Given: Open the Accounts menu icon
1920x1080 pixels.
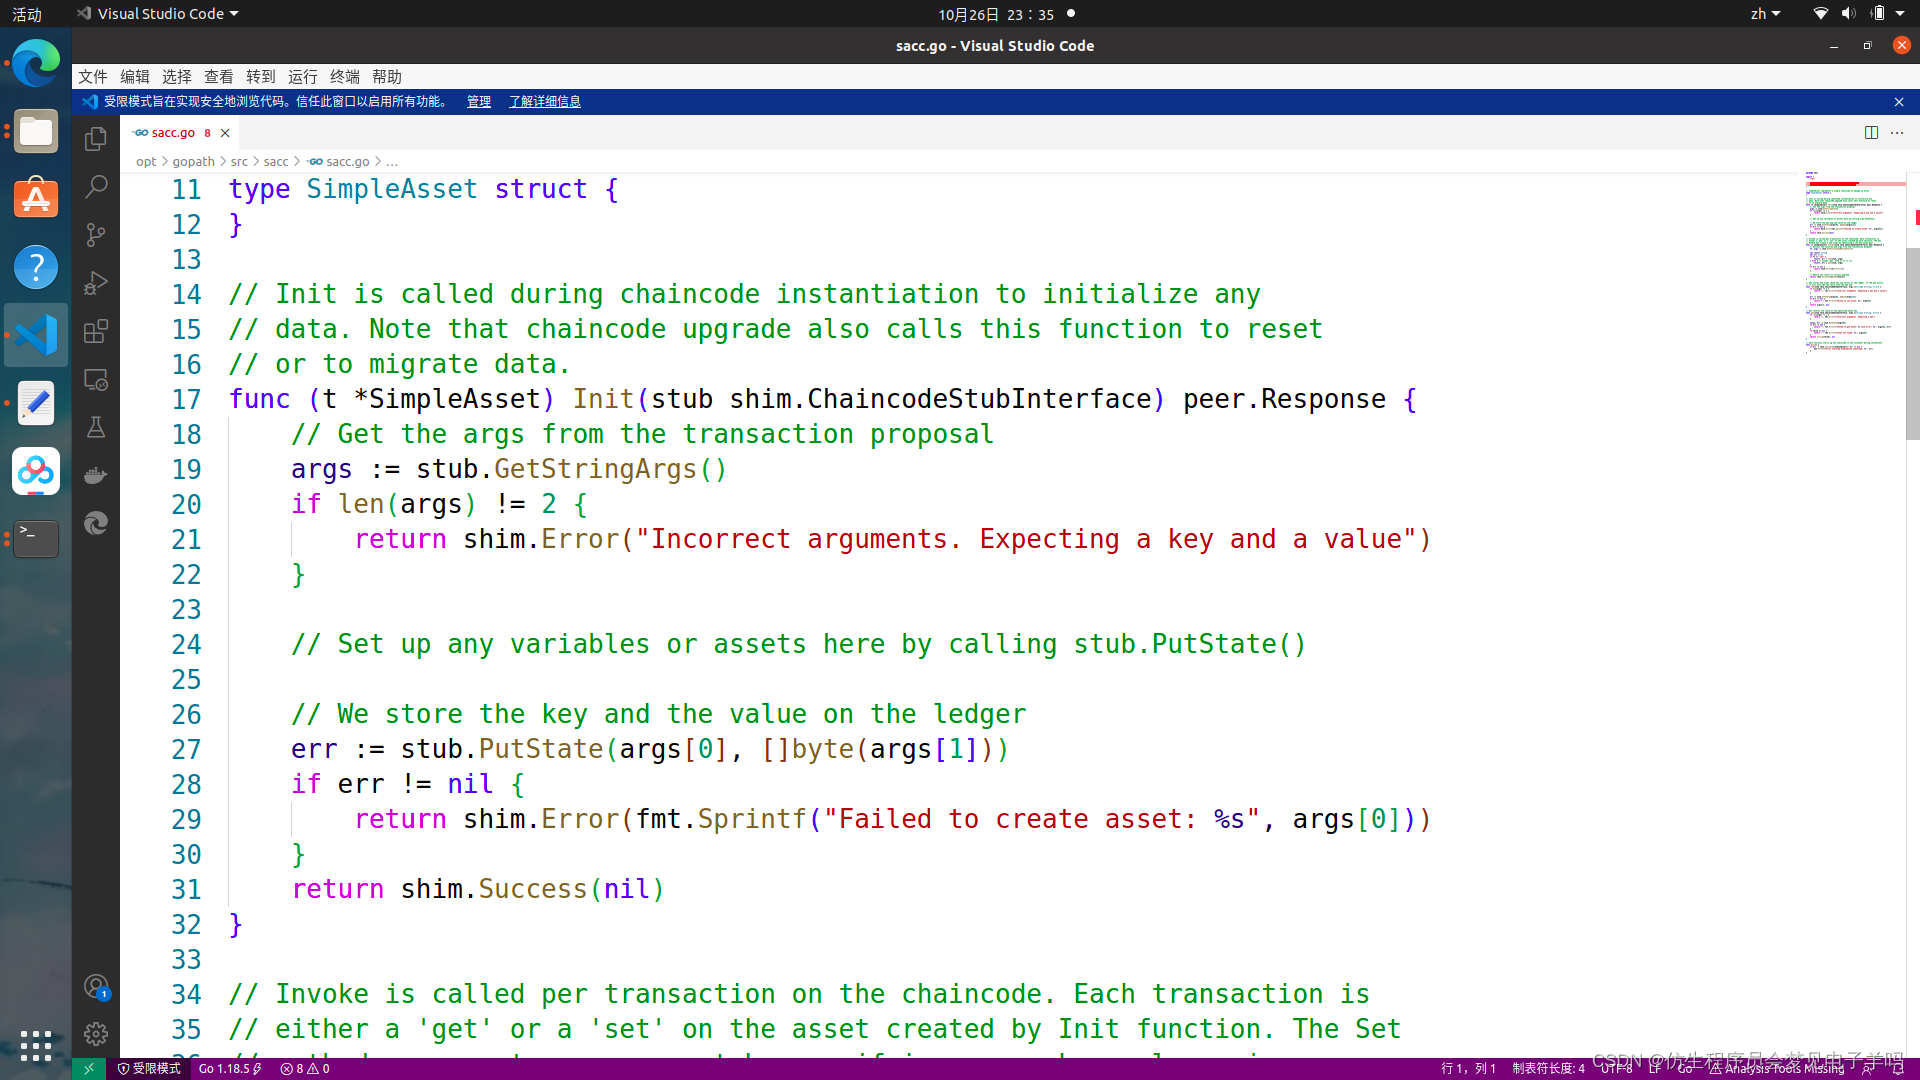Looking at the screenshot, I should click(96, 987).
